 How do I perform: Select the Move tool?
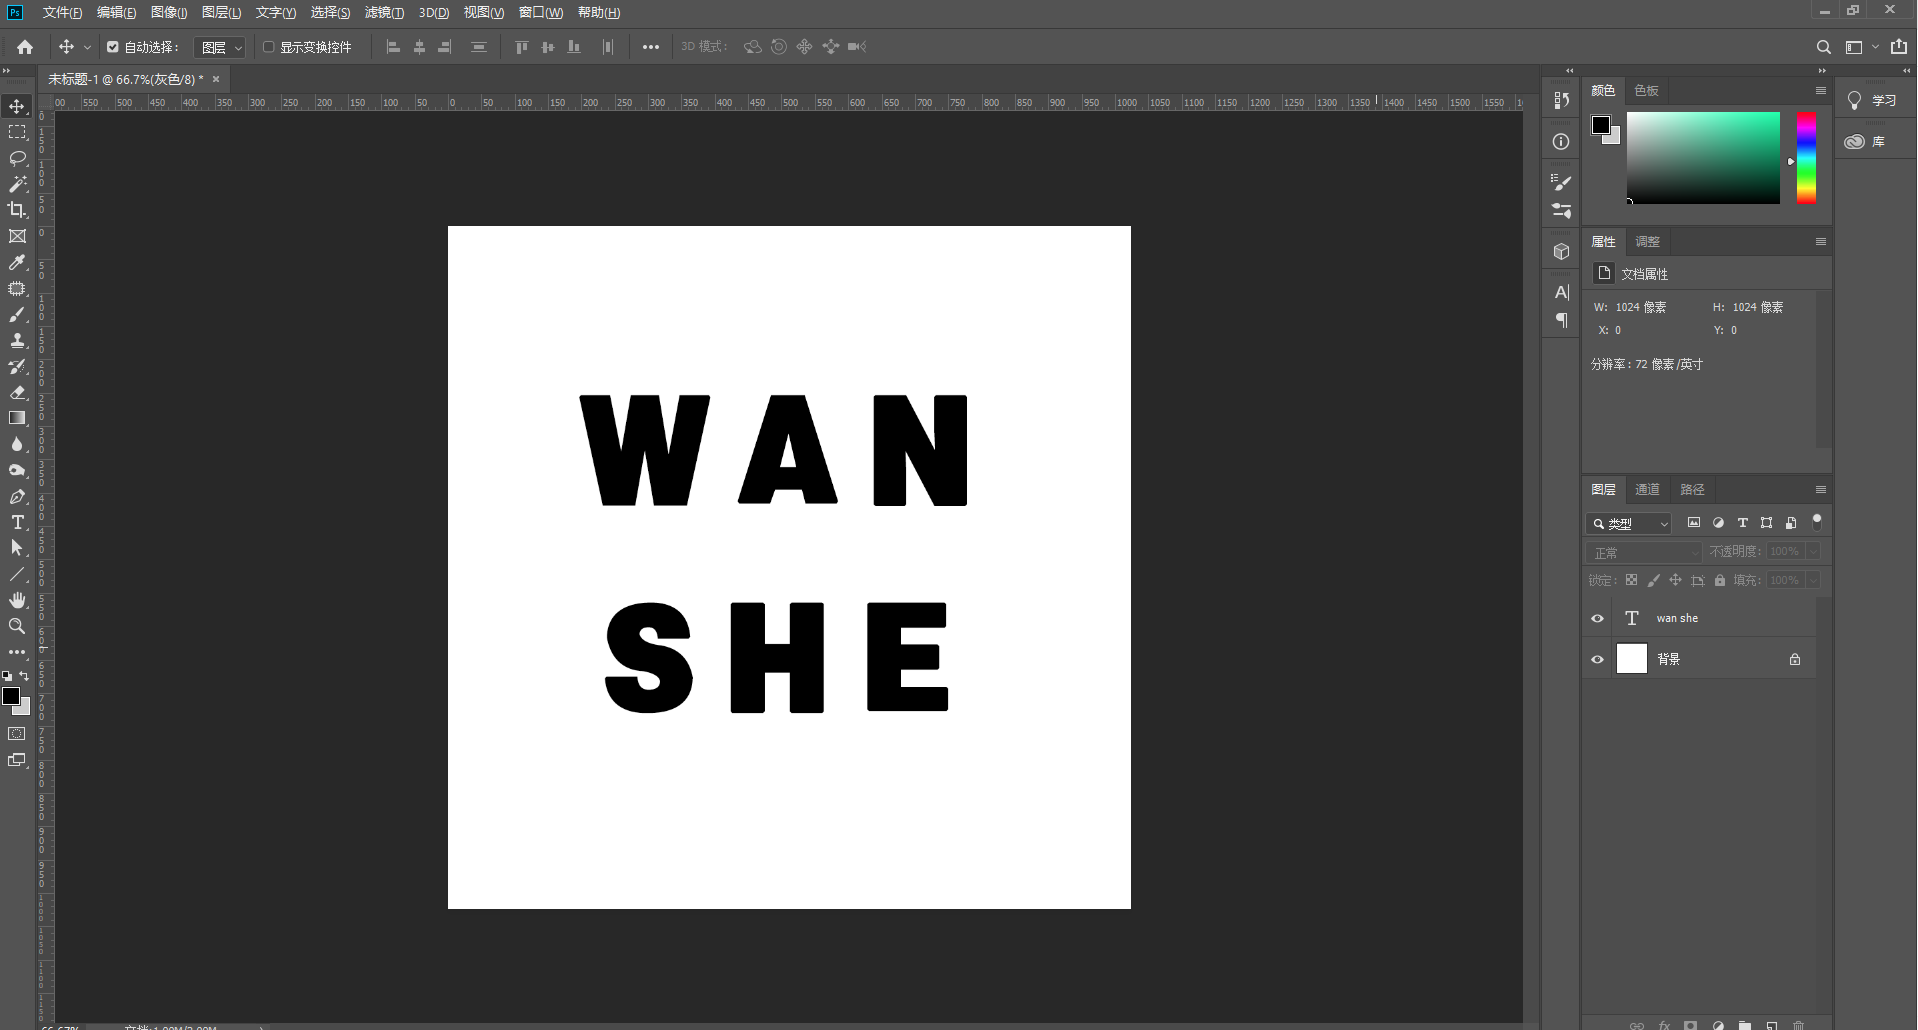17,106
